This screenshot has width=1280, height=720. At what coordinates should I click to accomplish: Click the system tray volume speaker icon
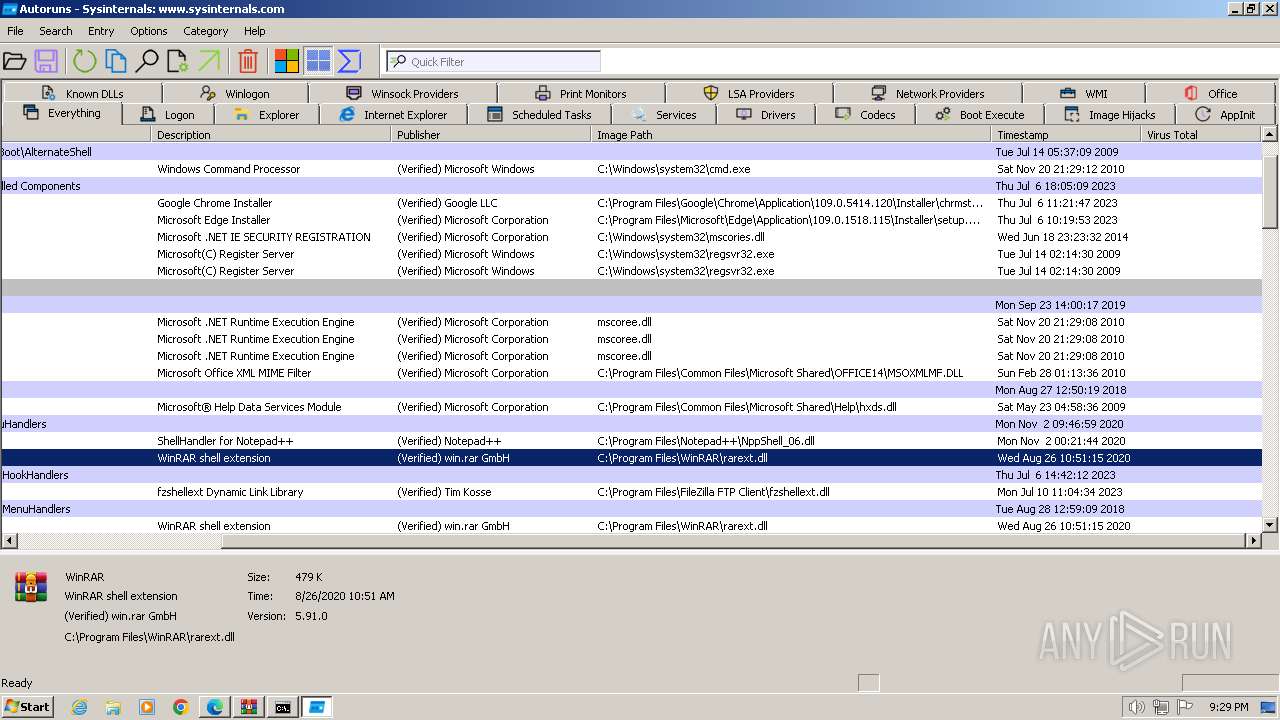click(x=1136, y=707)
